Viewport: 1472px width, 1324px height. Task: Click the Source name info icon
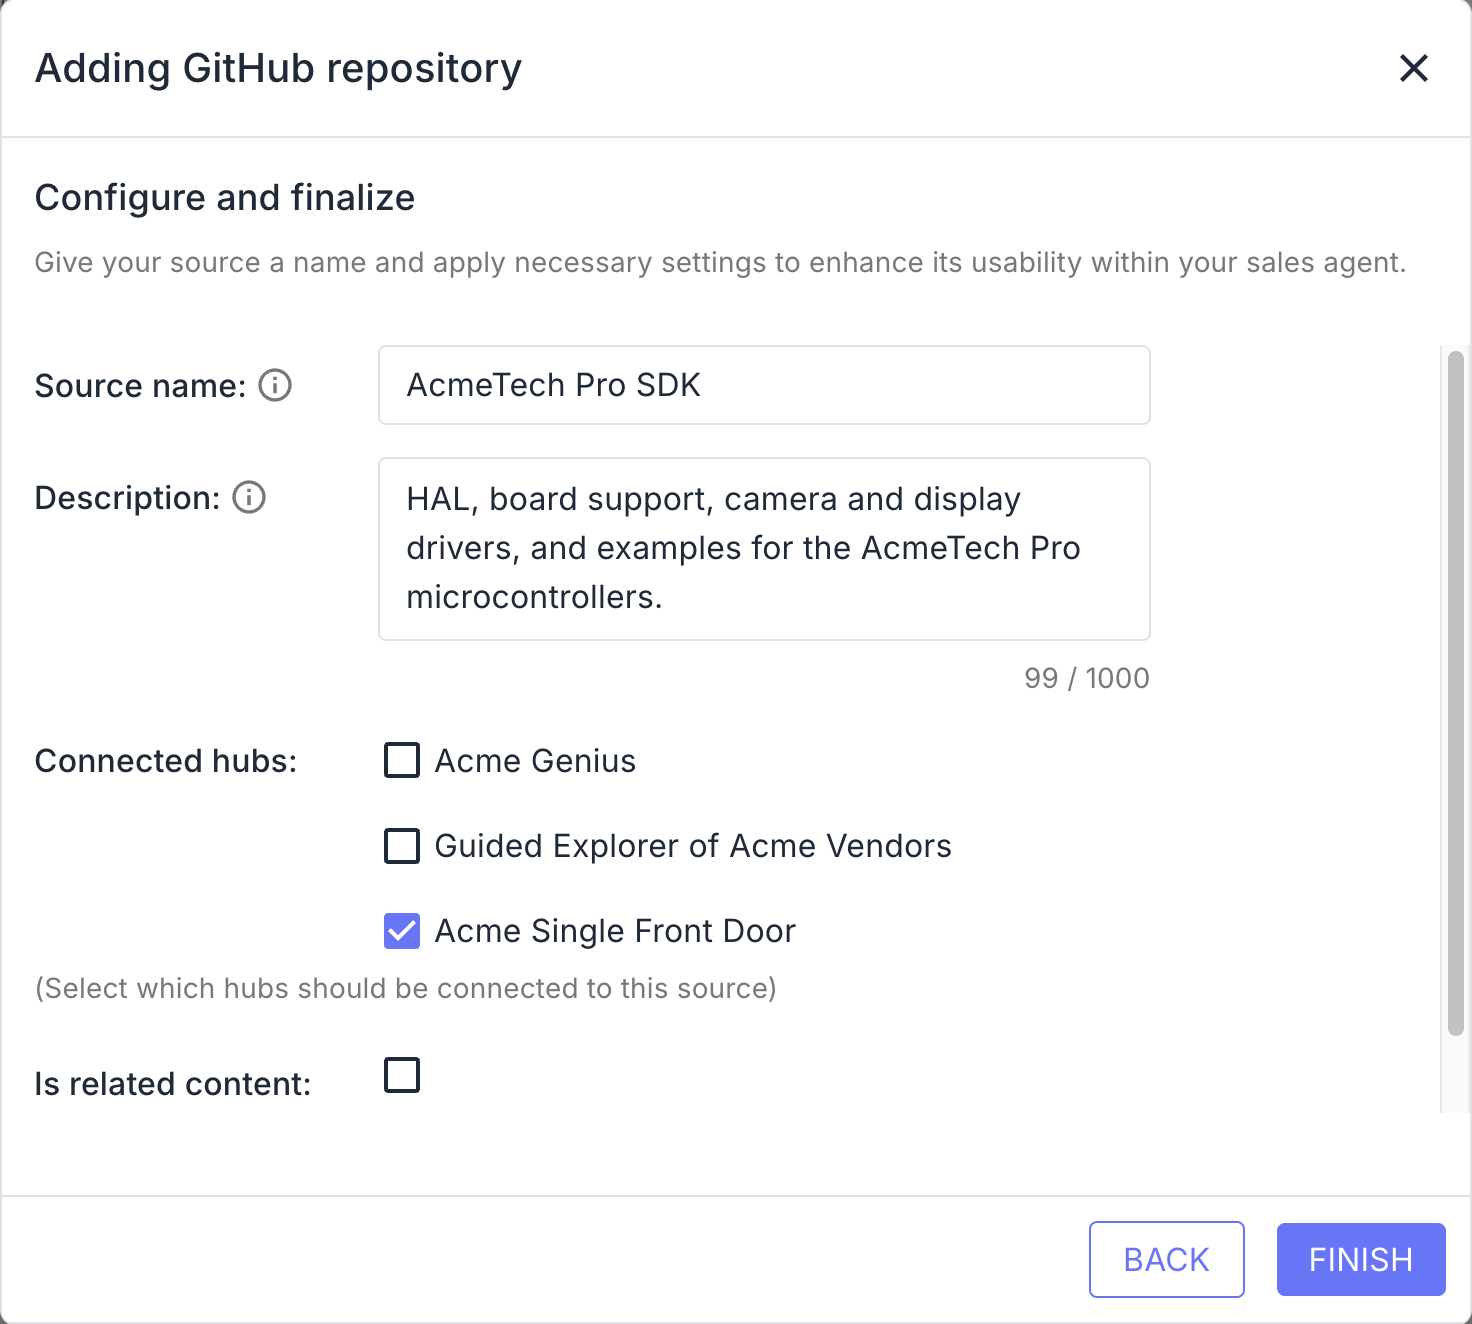(275, 385)
